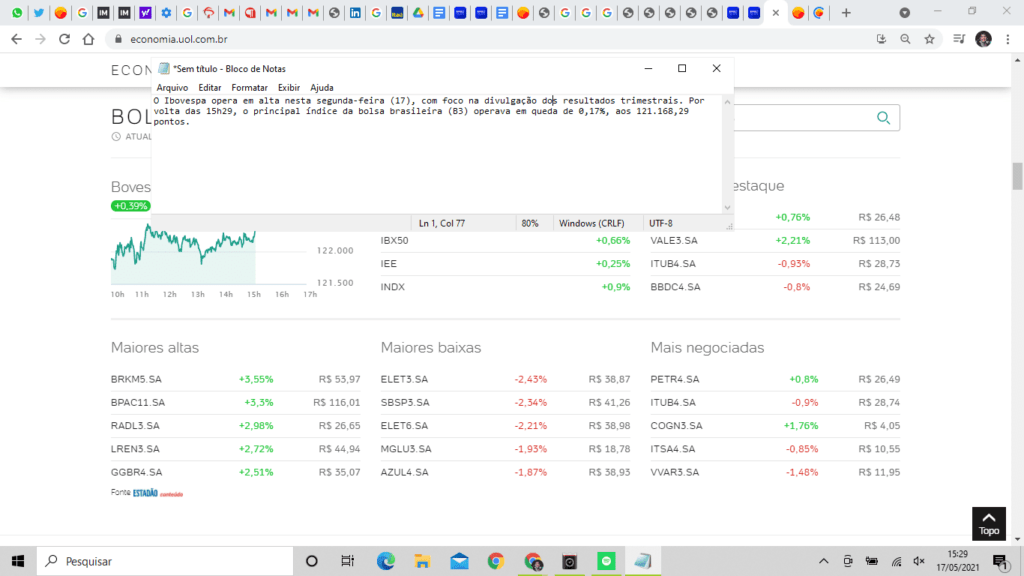This screenshot has width=1024, height=576.
Task: Open MGLU3.SA in Maiores baixas
Action: point(406,449)
